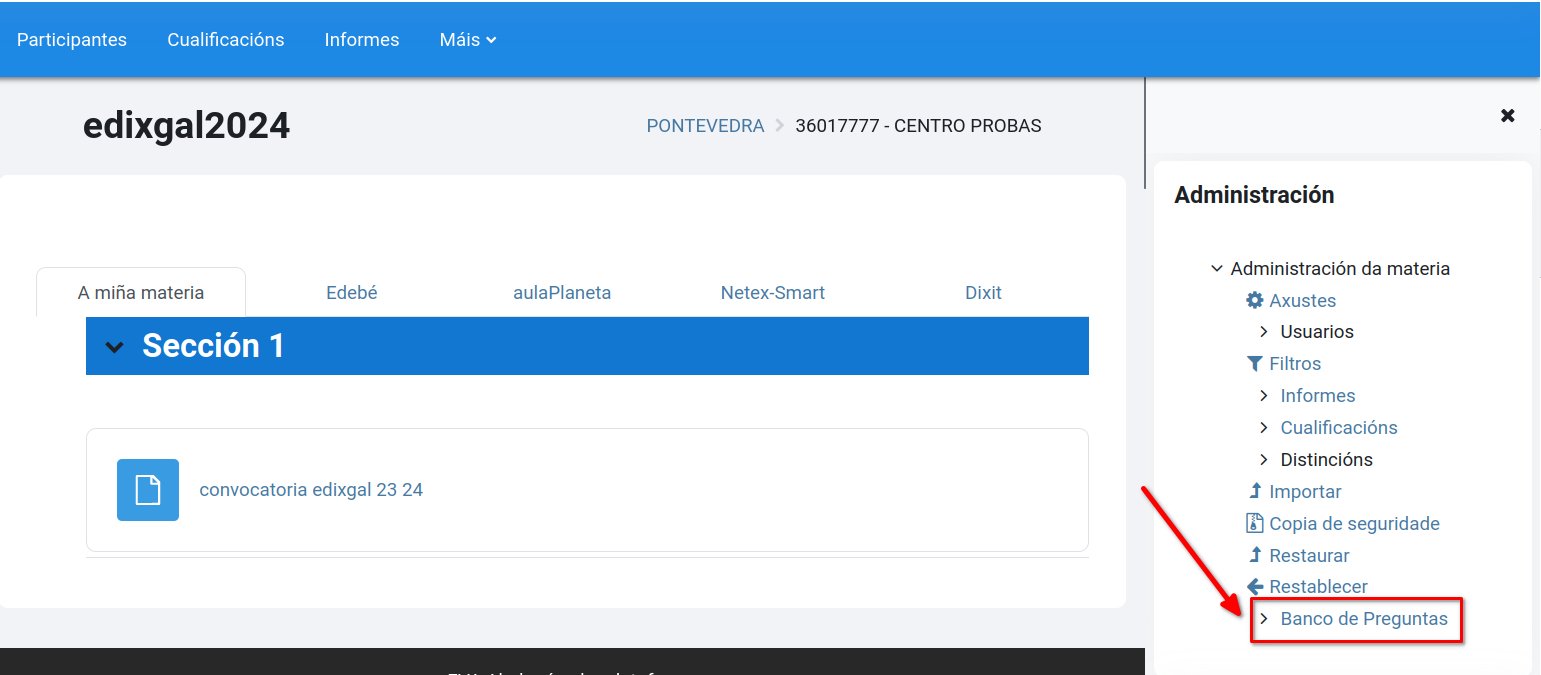This screenshot has width=1541, height=675.
Task: Switch to the Netex-Smart tab
Action: pyautogui.click(x=772, y=292)
